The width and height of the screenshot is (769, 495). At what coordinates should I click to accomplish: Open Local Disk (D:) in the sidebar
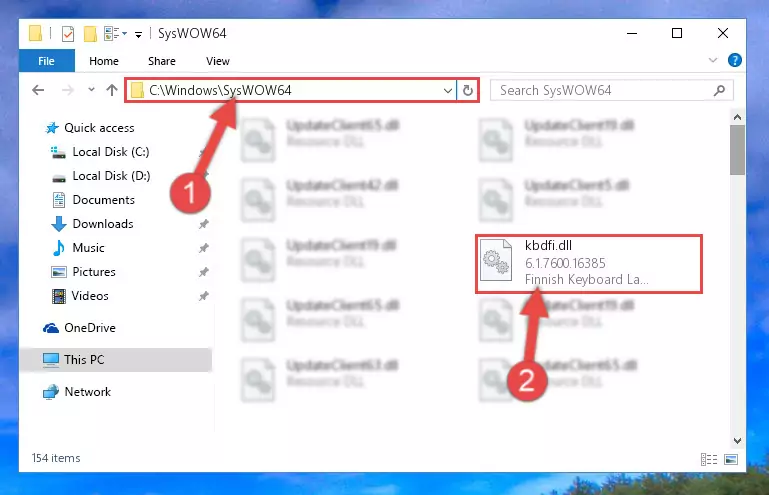coord(111,176)
